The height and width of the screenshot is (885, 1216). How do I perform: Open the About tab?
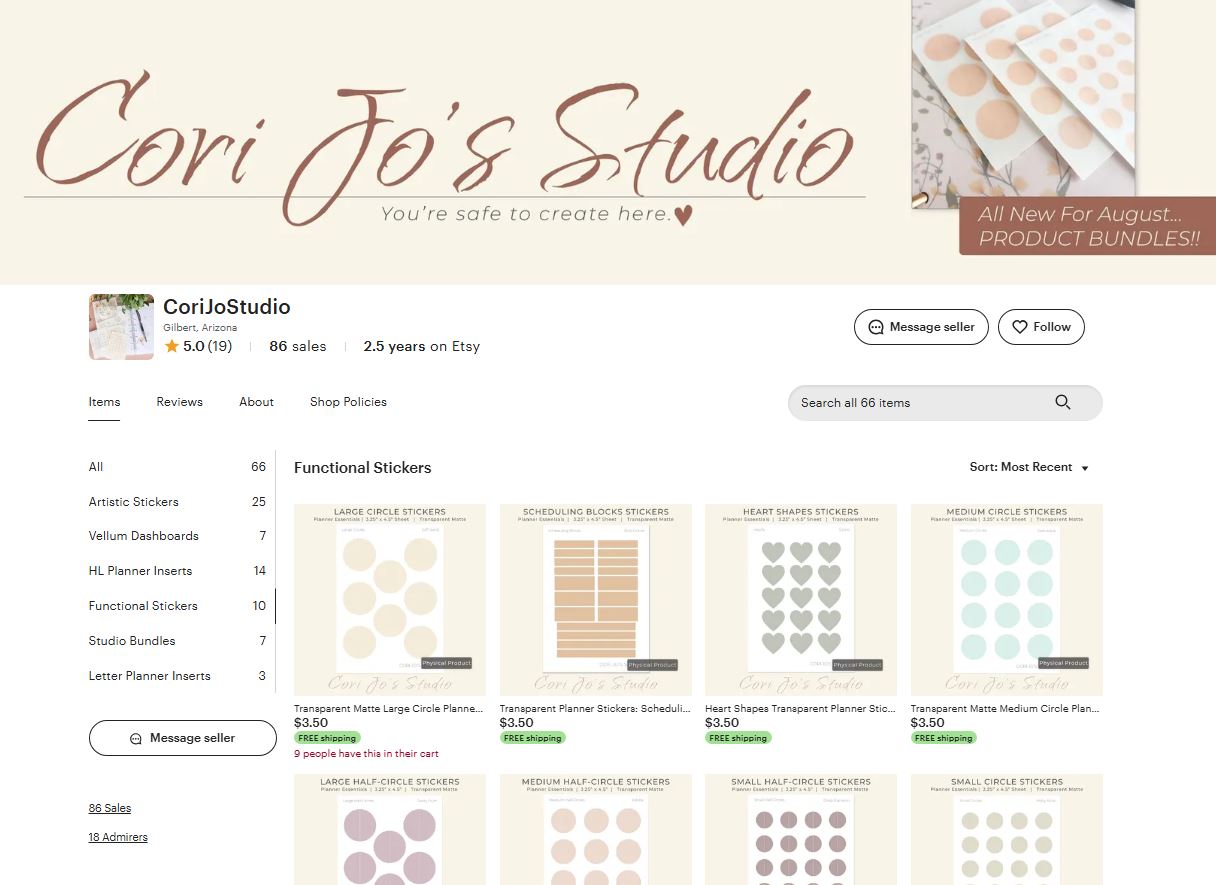coord(256,402)
